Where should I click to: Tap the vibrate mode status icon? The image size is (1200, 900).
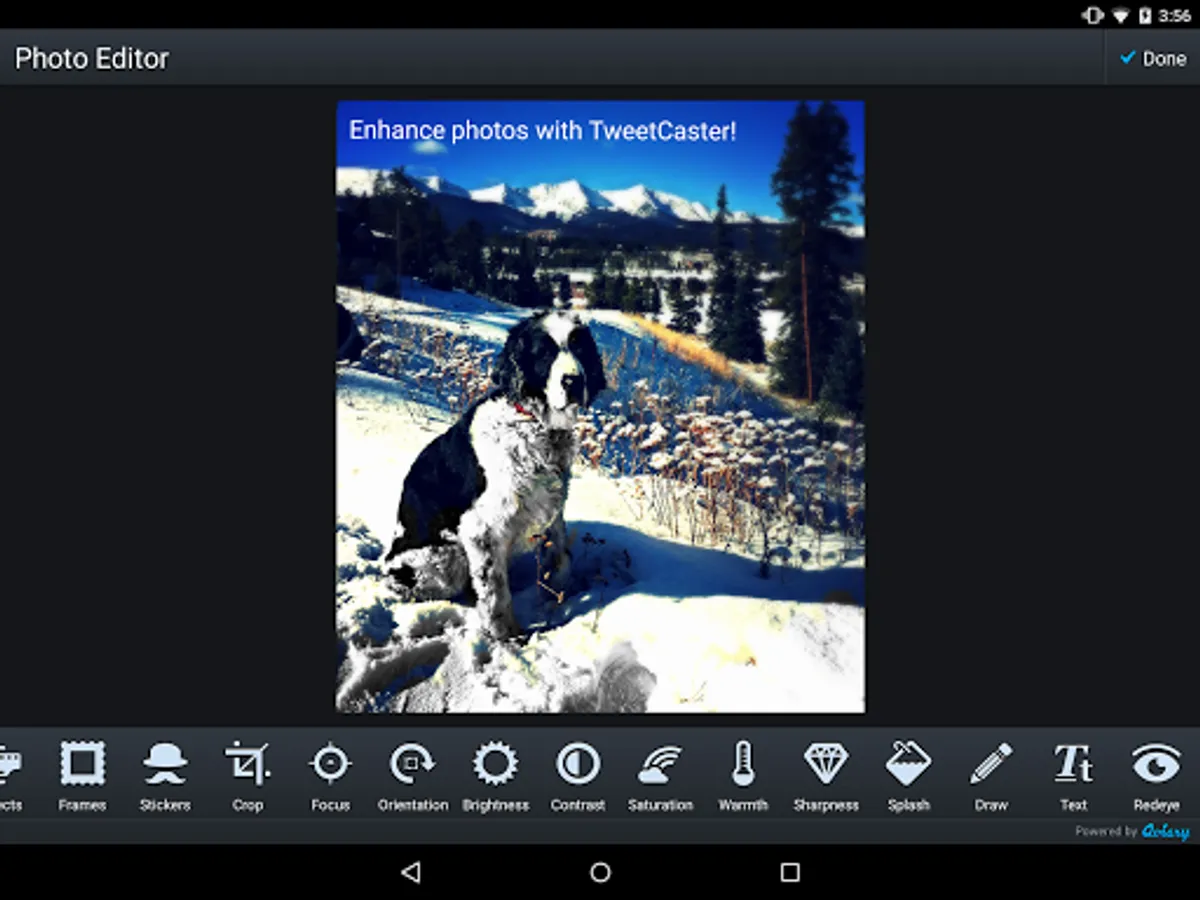[x=1093, y=15]
